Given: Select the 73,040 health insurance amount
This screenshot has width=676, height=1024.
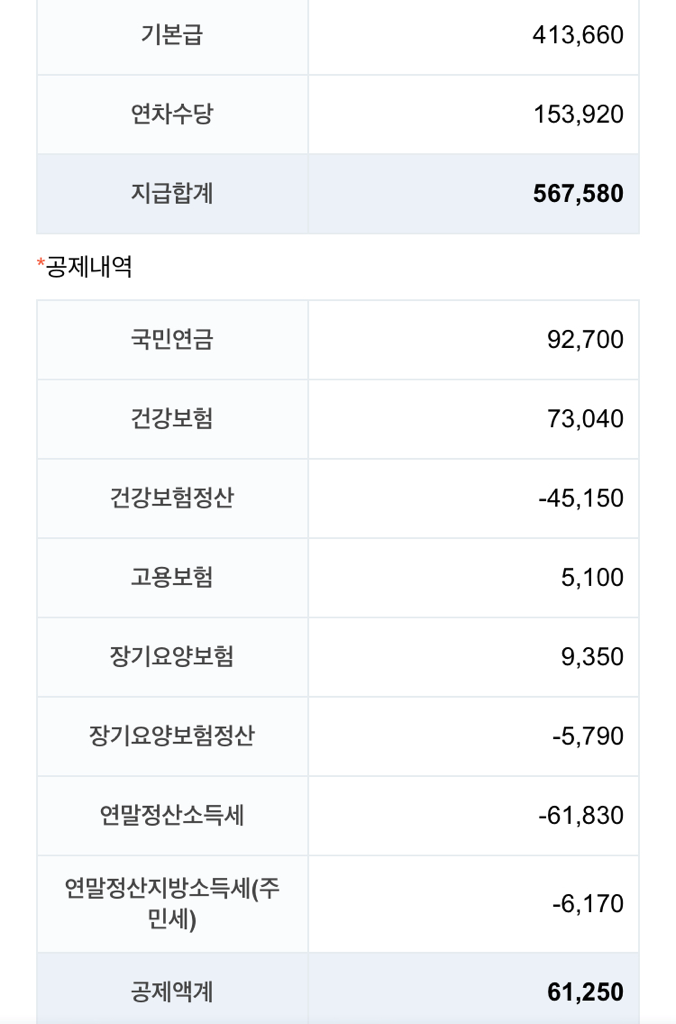Looking at the screenshot, I should [585, 418].
